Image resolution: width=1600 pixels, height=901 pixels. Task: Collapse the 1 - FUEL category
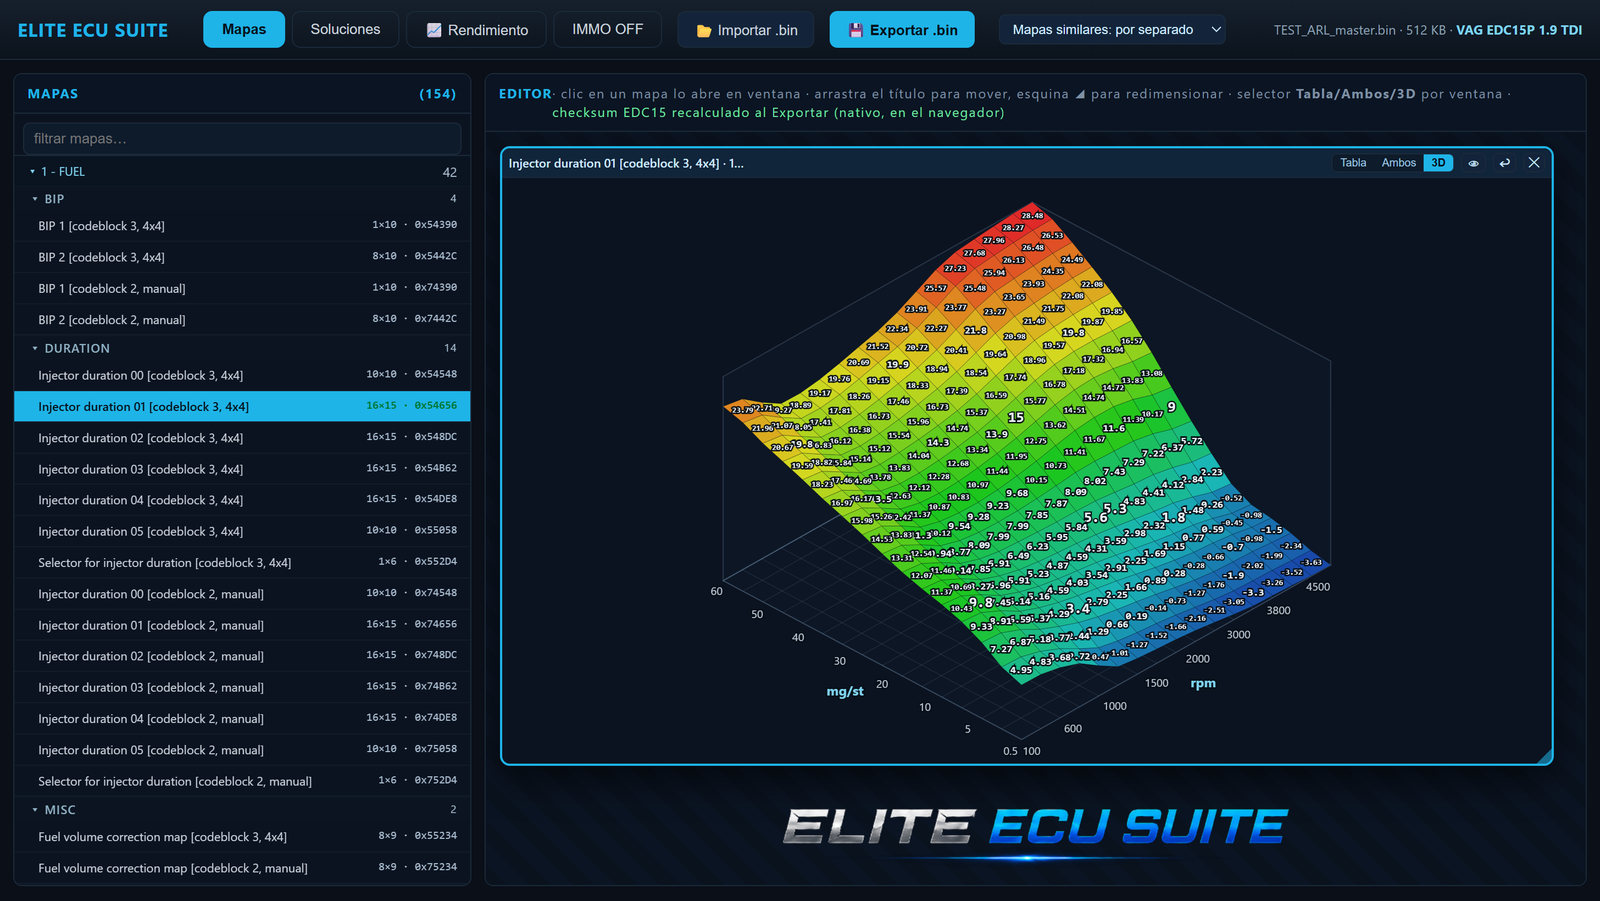(242, 172)
